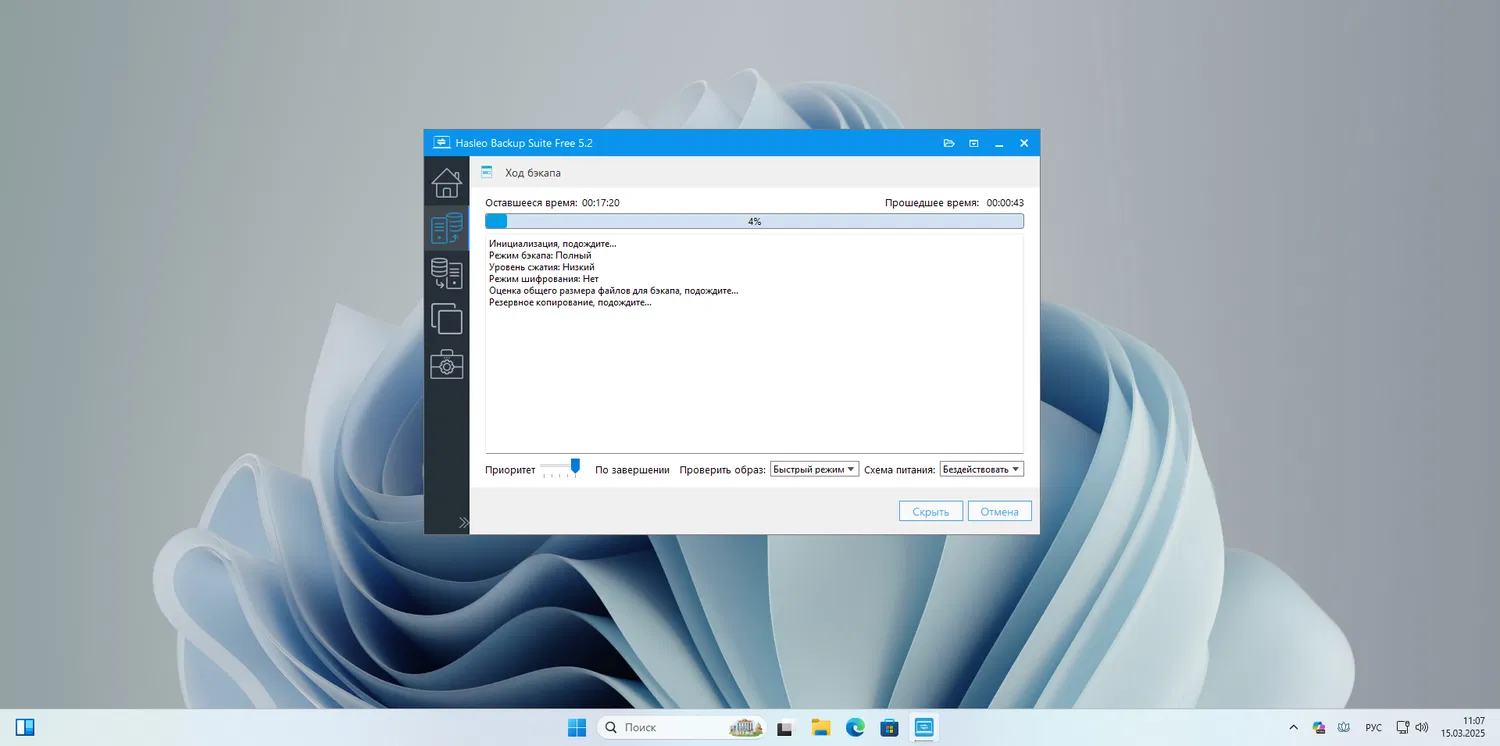Click the open folder icon in title bar

pyautogui.click(x=949, y=143)
